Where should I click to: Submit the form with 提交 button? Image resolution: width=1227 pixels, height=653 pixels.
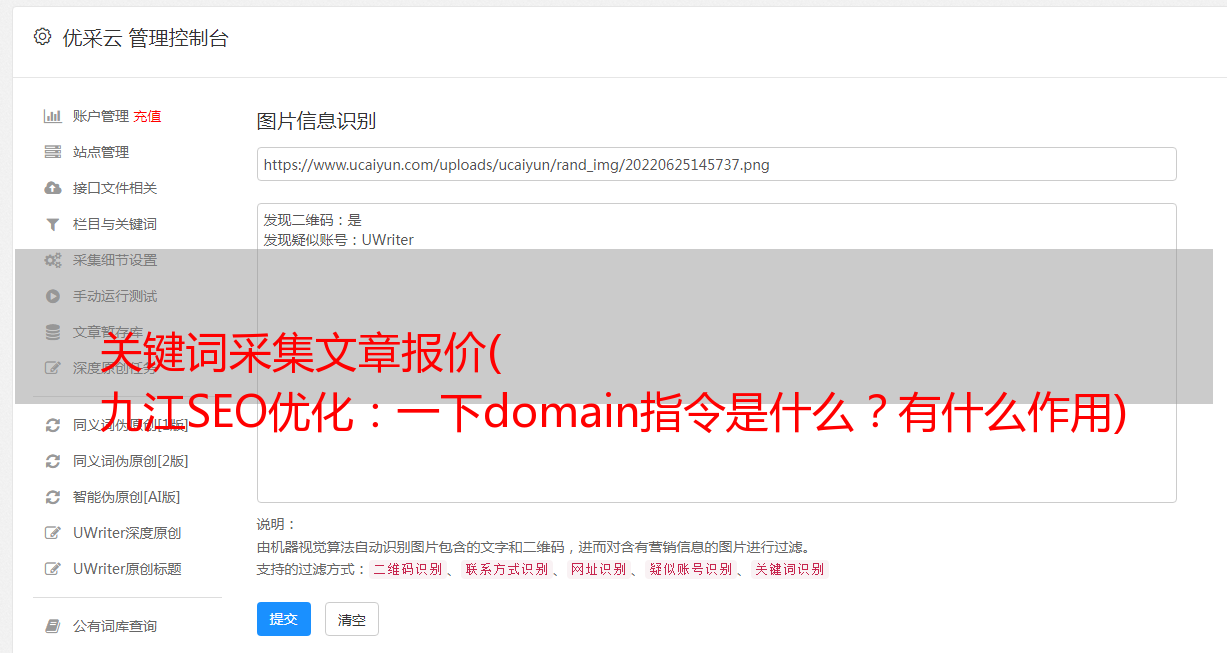[284, 619]
